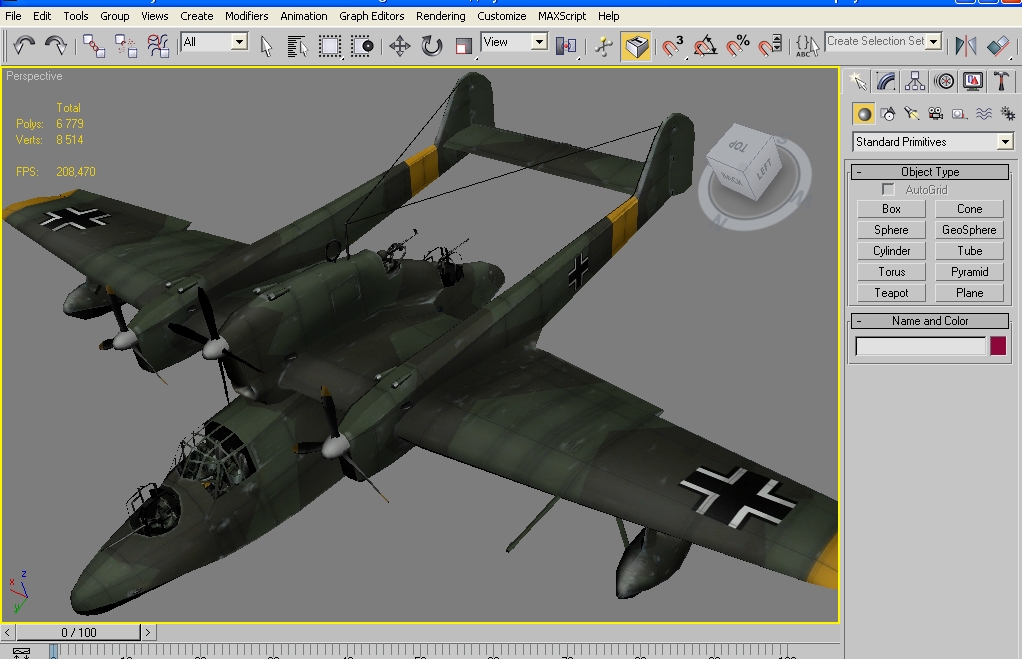Toggle the Angle Snap button
Image resolution: width=1022 pixels, height=659 pixels.
pos(705,46)
